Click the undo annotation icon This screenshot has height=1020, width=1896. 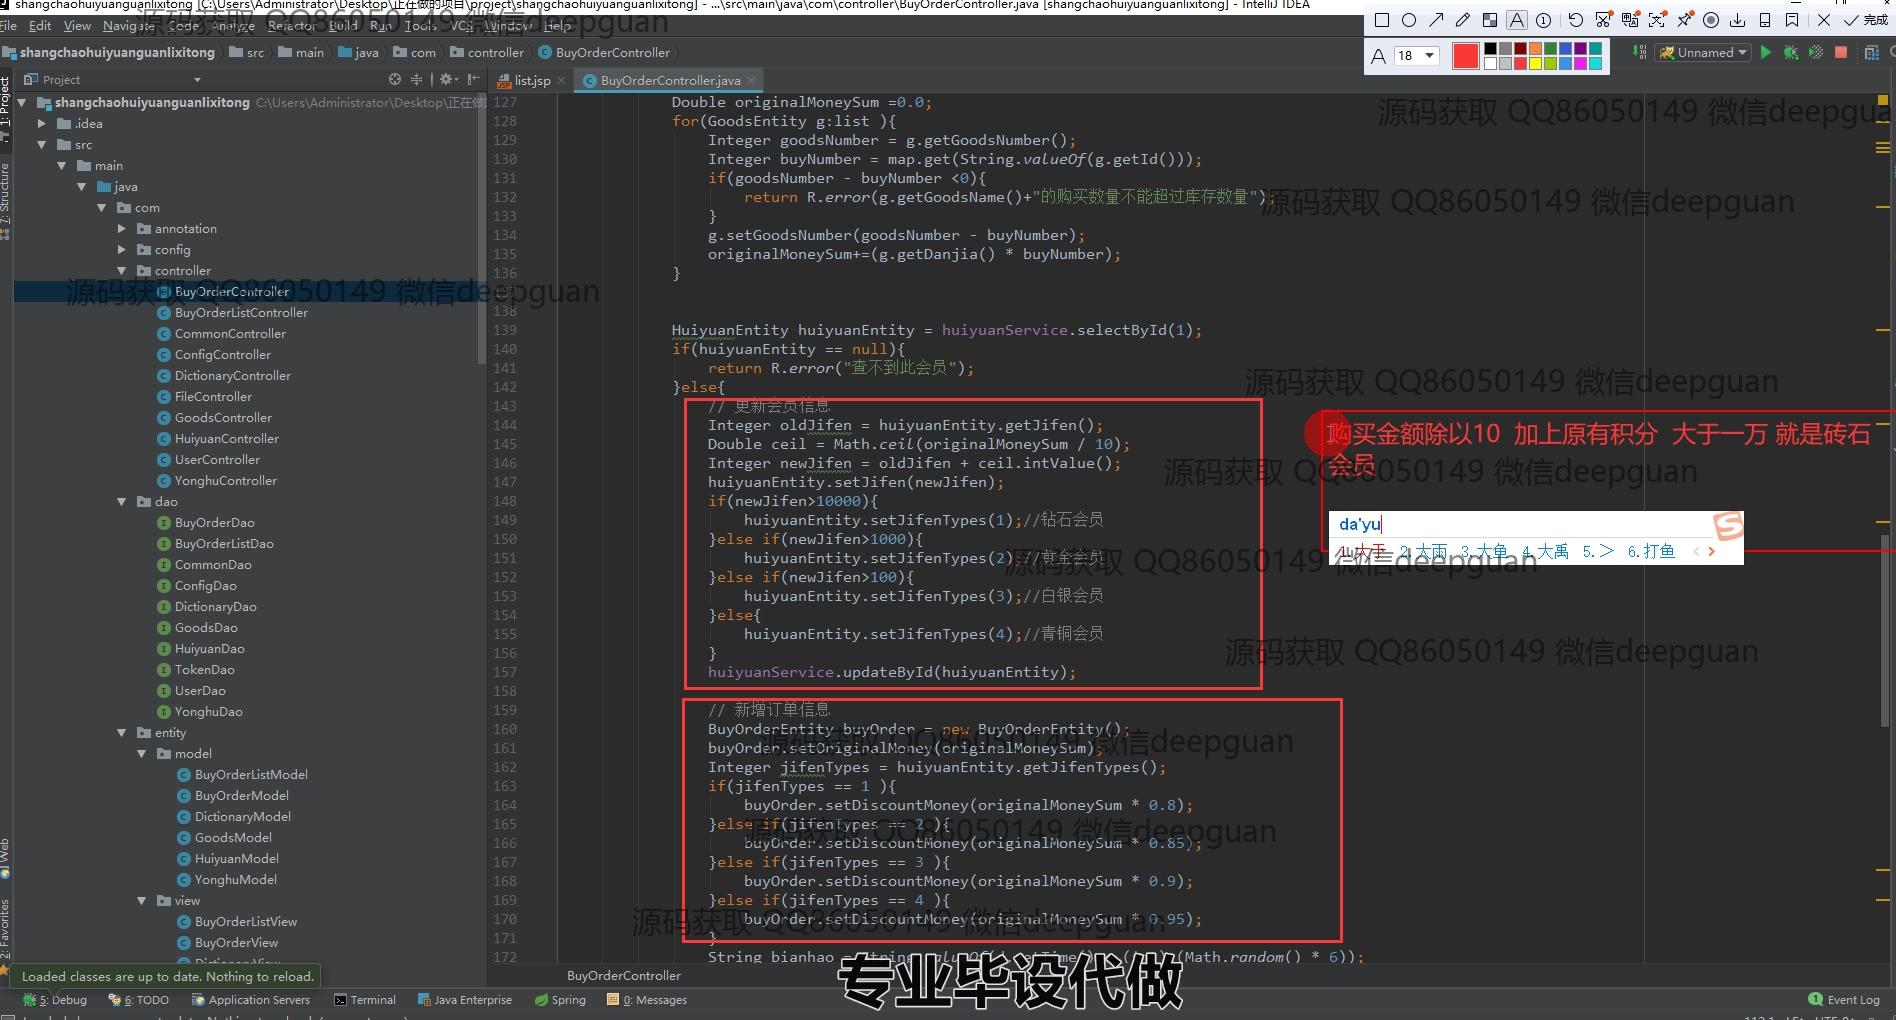click(1575, 20)
